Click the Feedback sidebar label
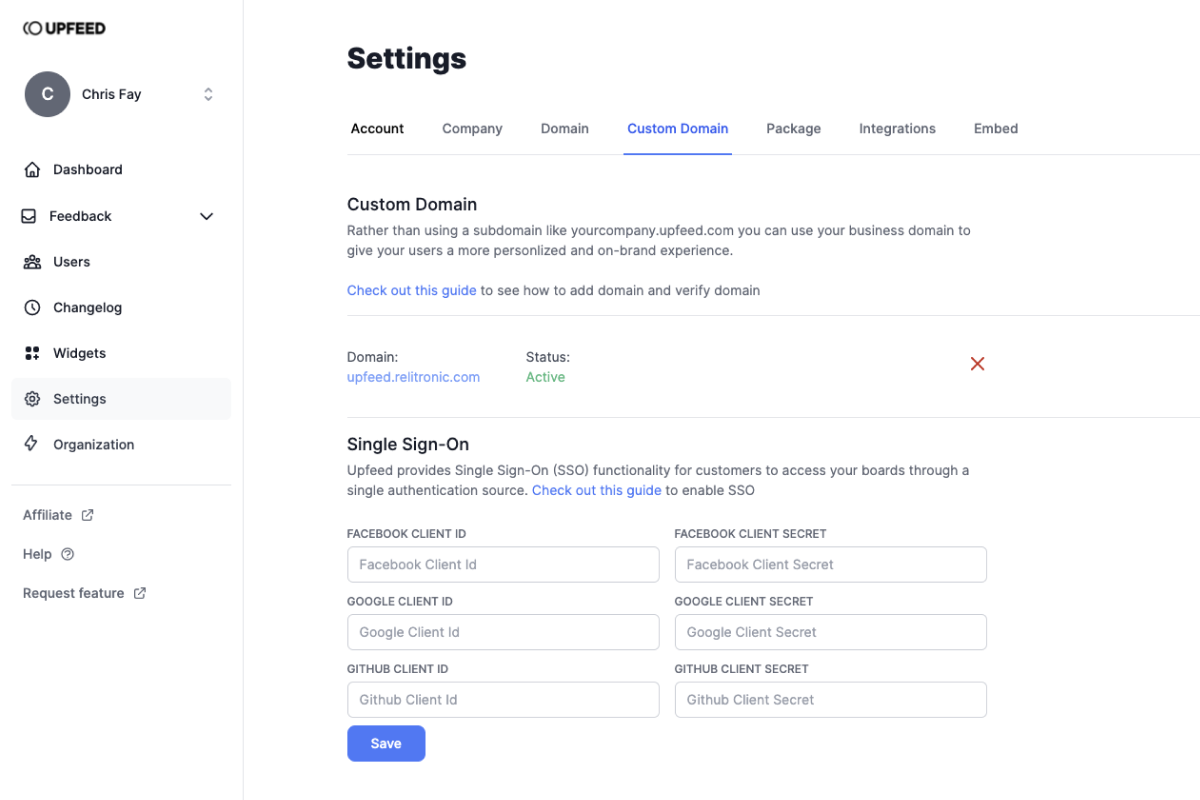The image size is (1200, 800). click(80, 216)
